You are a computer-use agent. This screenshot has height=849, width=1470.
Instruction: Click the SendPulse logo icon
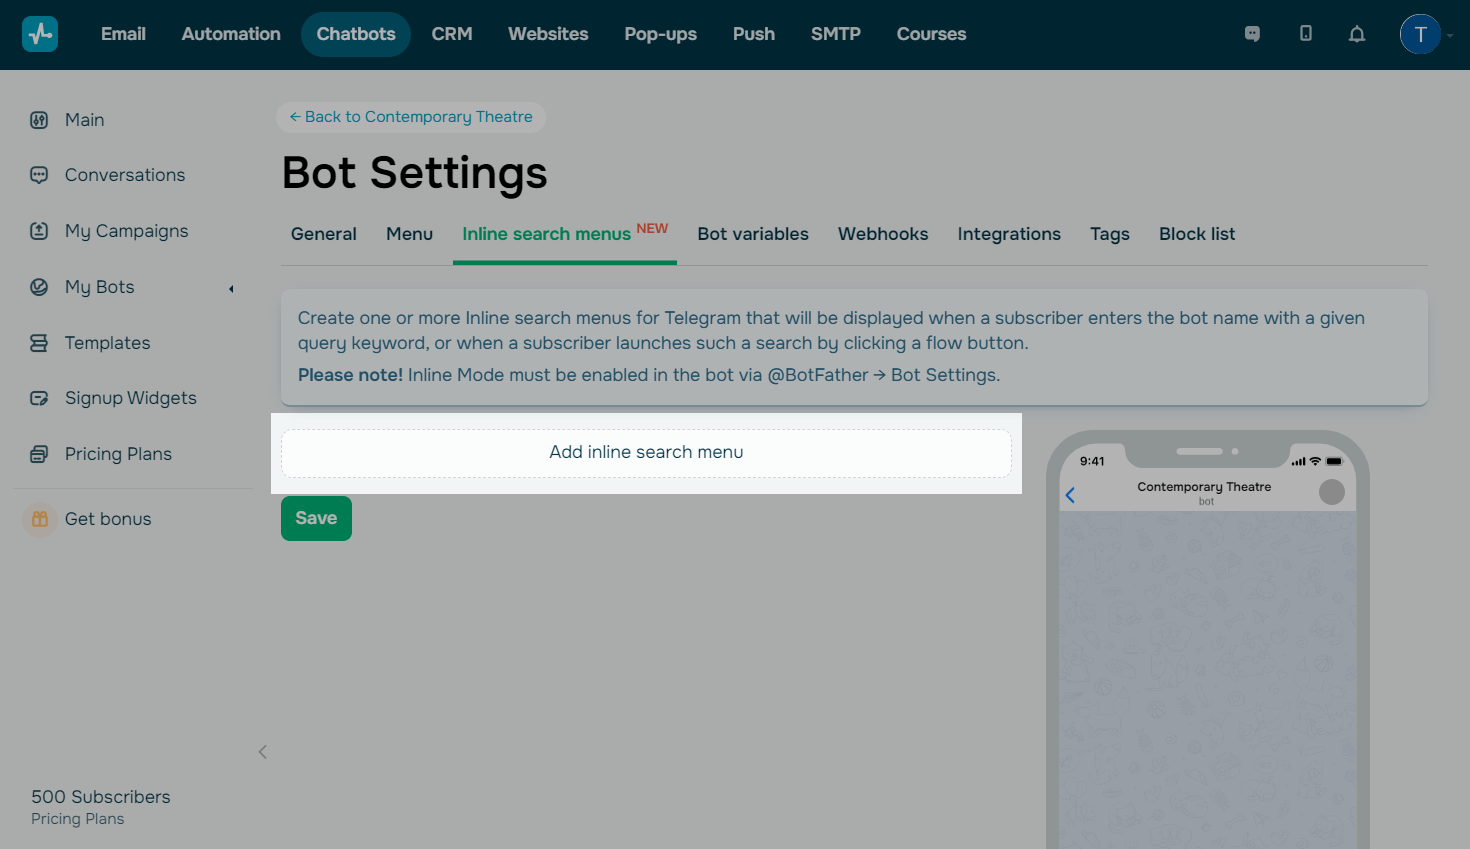click(40, 34)
